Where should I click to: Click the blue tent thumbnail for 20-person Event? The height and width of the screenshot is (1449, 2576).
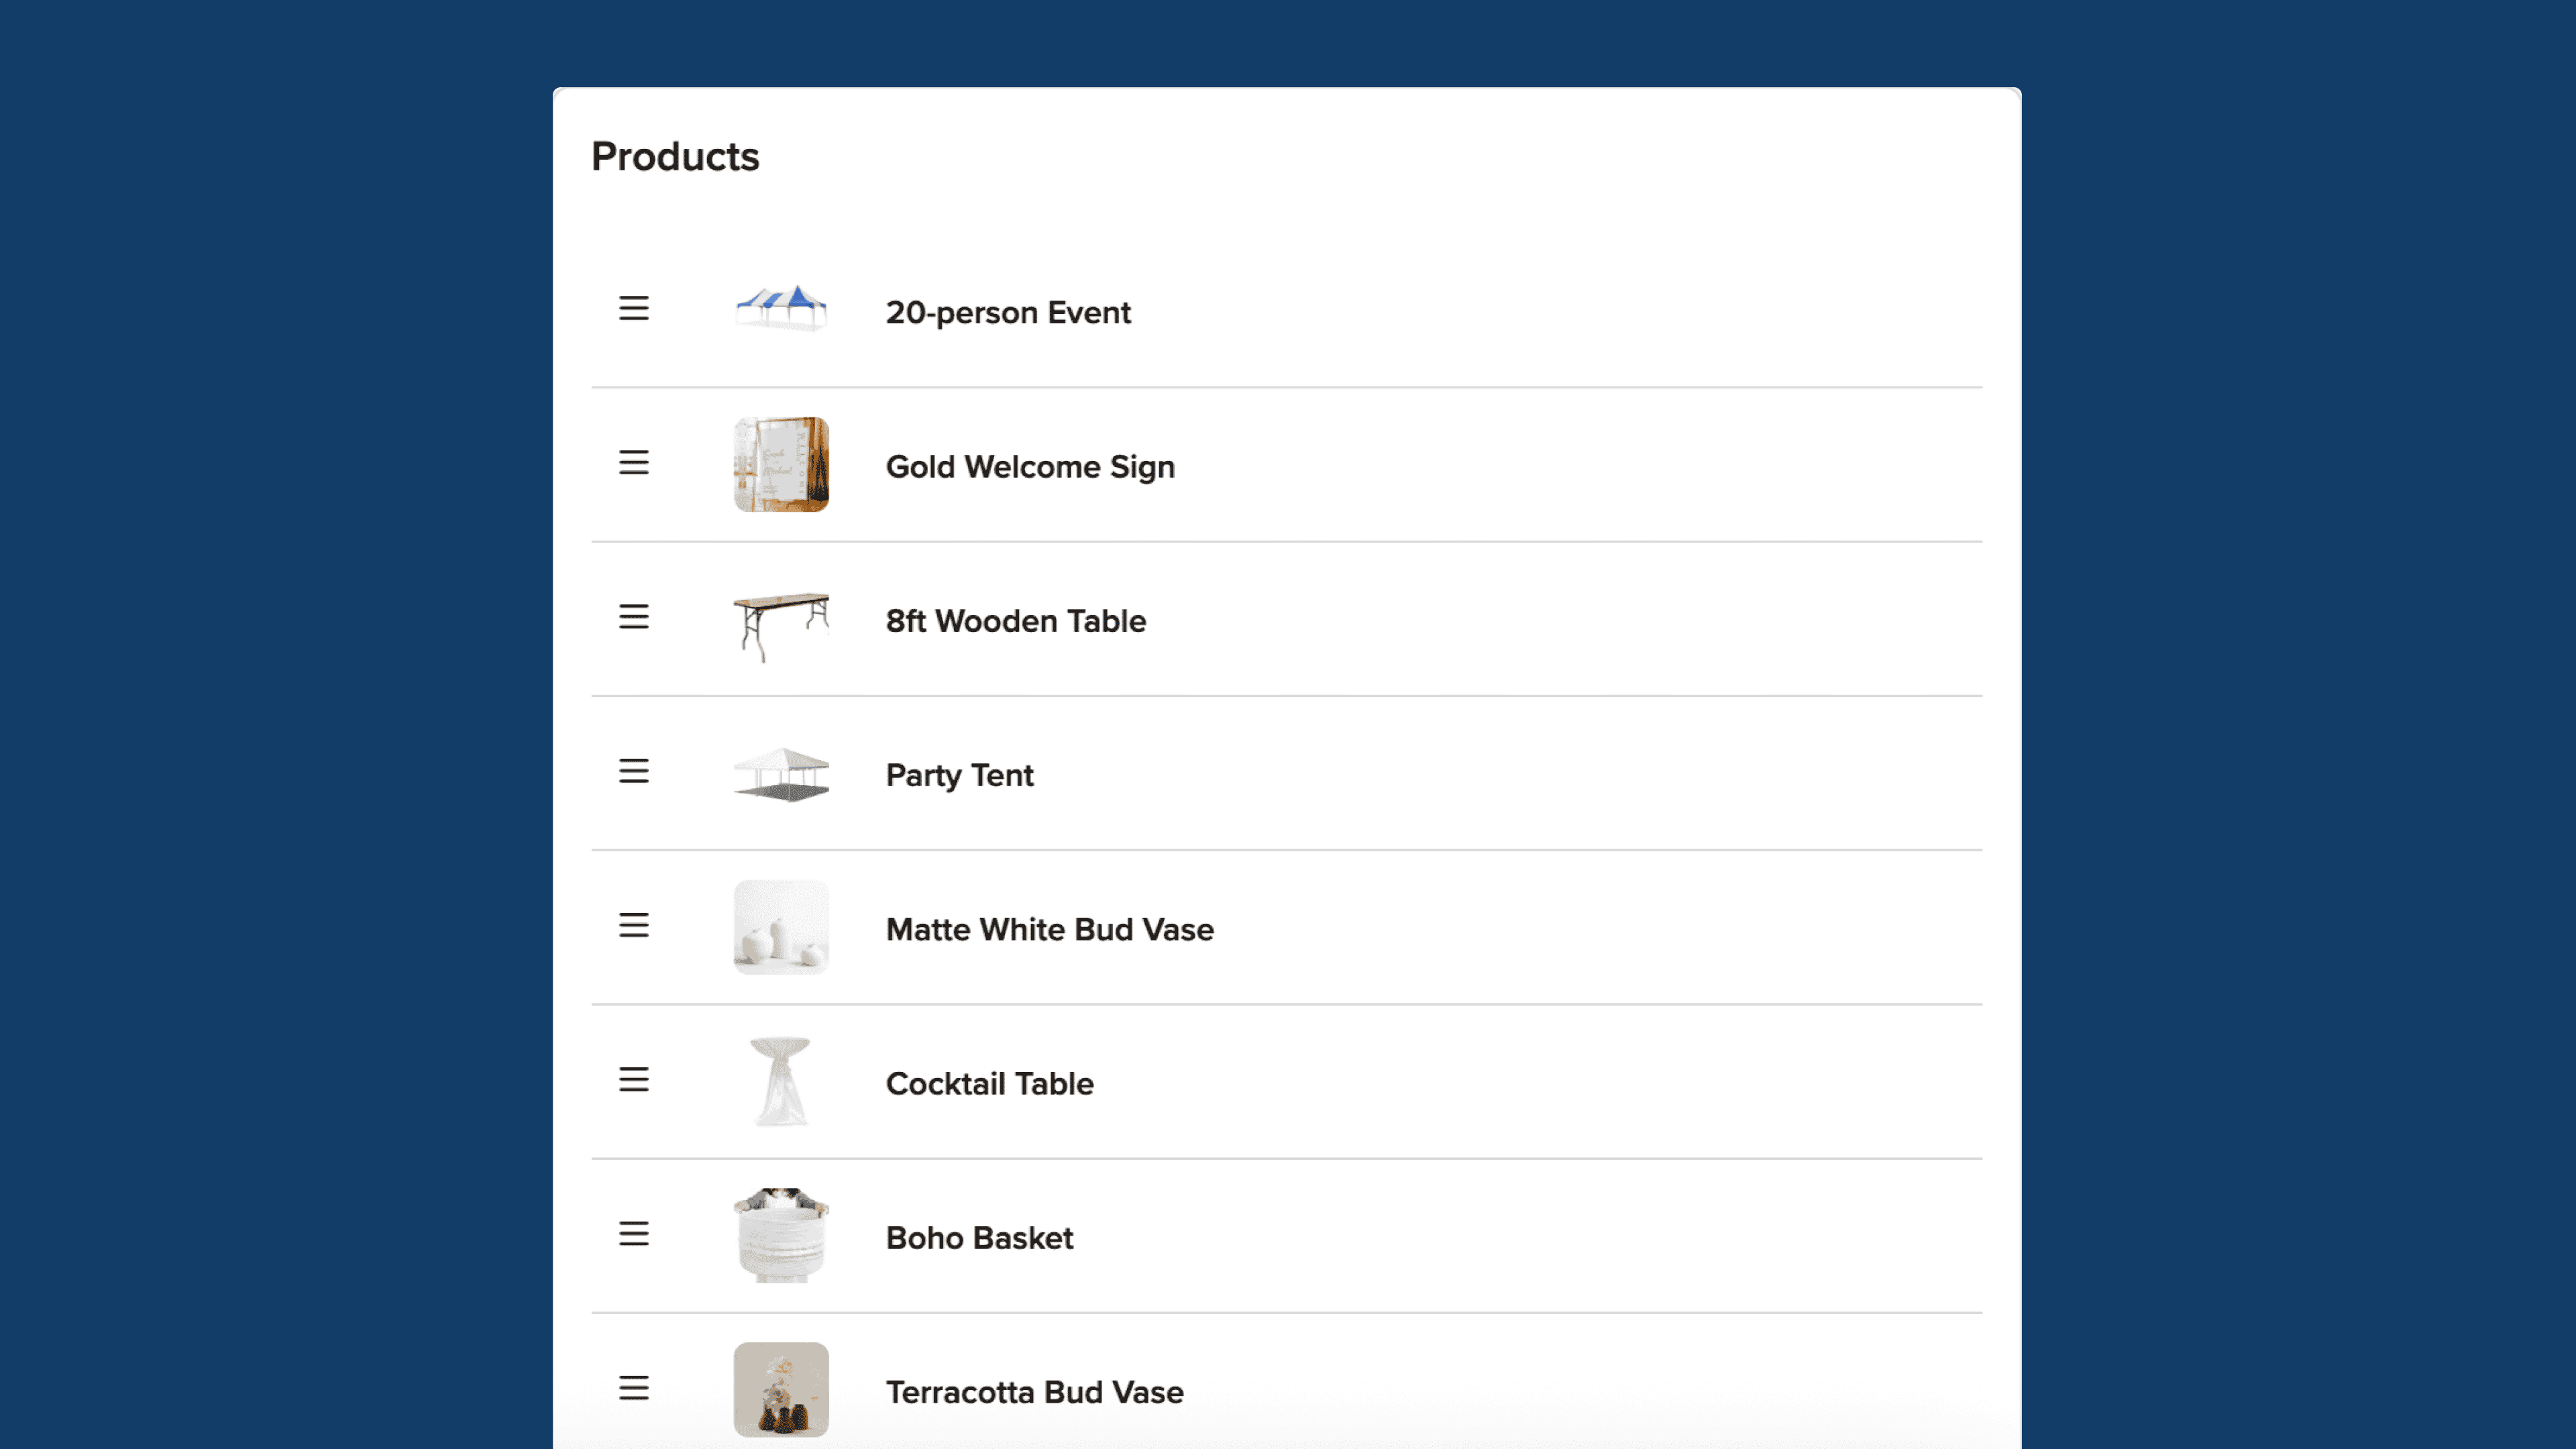coord(781,308)
